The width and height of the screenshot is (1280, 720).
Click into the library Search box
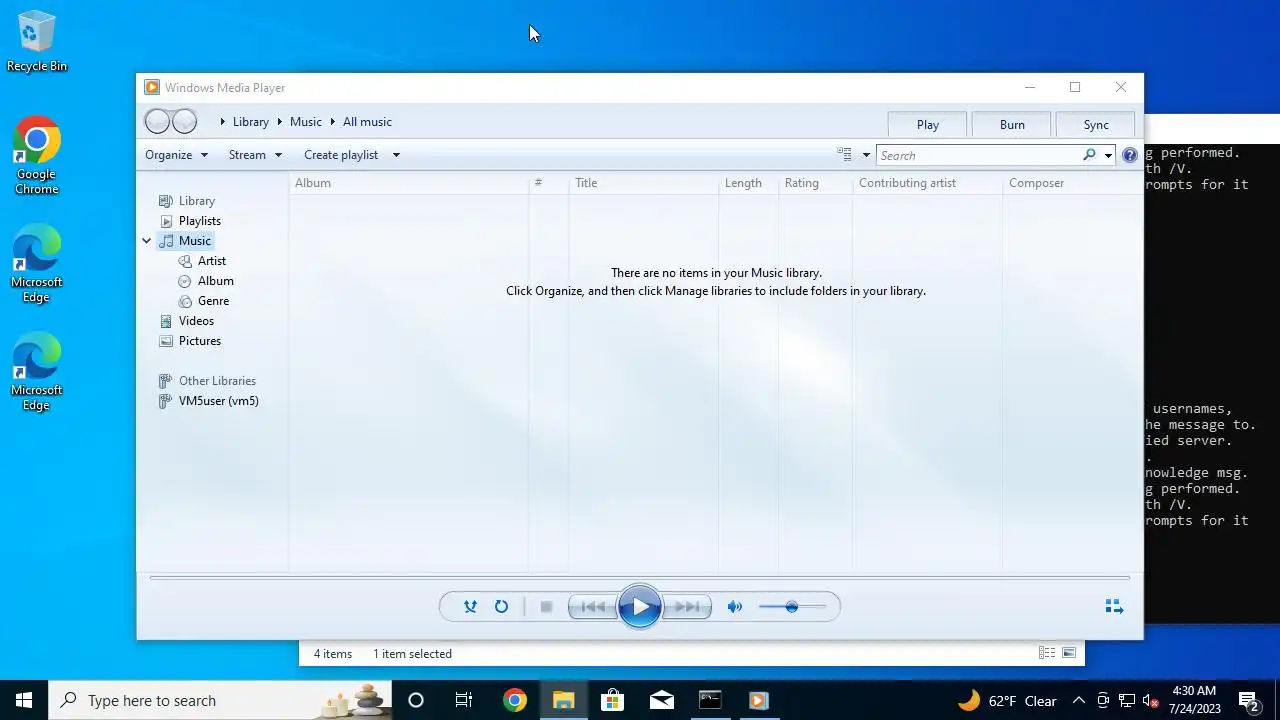[978, 155]
